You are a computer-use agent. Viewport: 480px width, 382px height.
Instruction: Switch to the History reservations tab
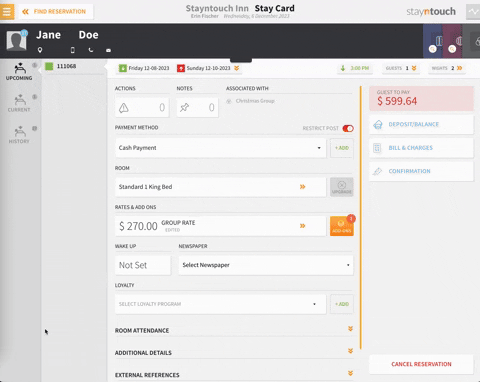[19, 135]
